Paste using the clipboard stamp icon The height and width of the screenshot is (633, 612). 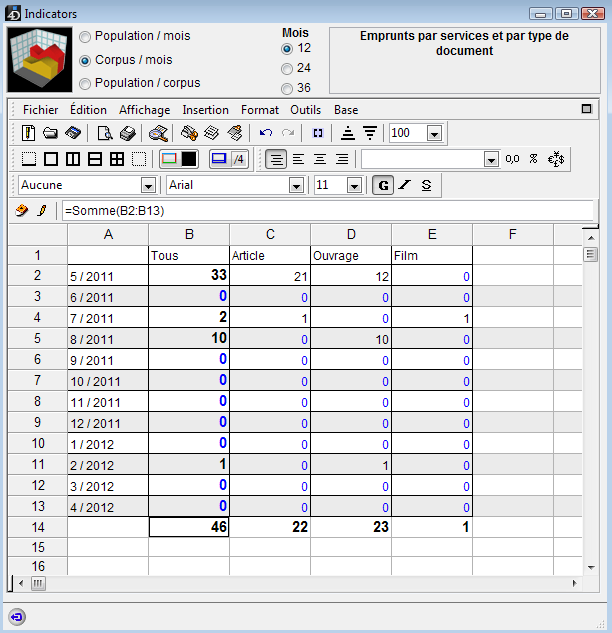[x=235, y=133]
